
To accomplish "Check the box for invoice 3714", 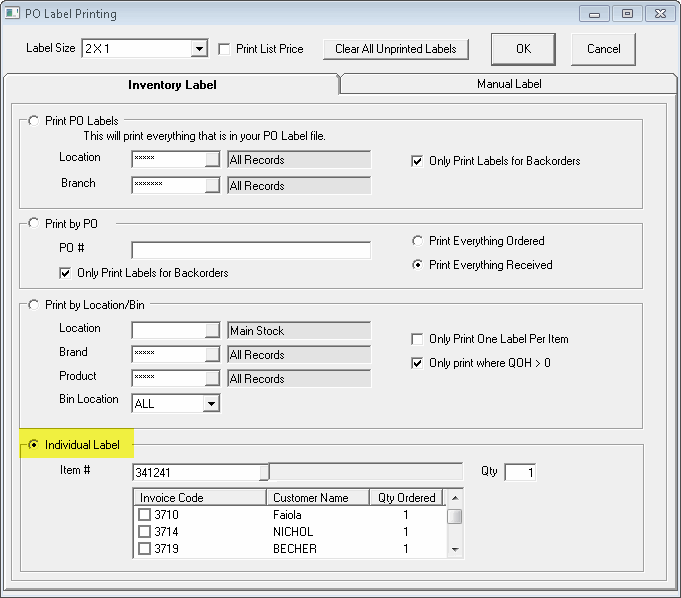I will click(x=145, y=532).
